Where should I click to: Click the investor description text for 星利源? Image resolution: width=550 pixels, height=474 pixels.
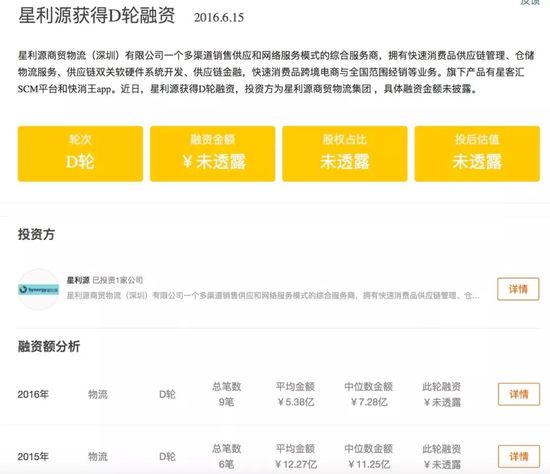click(x=273, y=295)
